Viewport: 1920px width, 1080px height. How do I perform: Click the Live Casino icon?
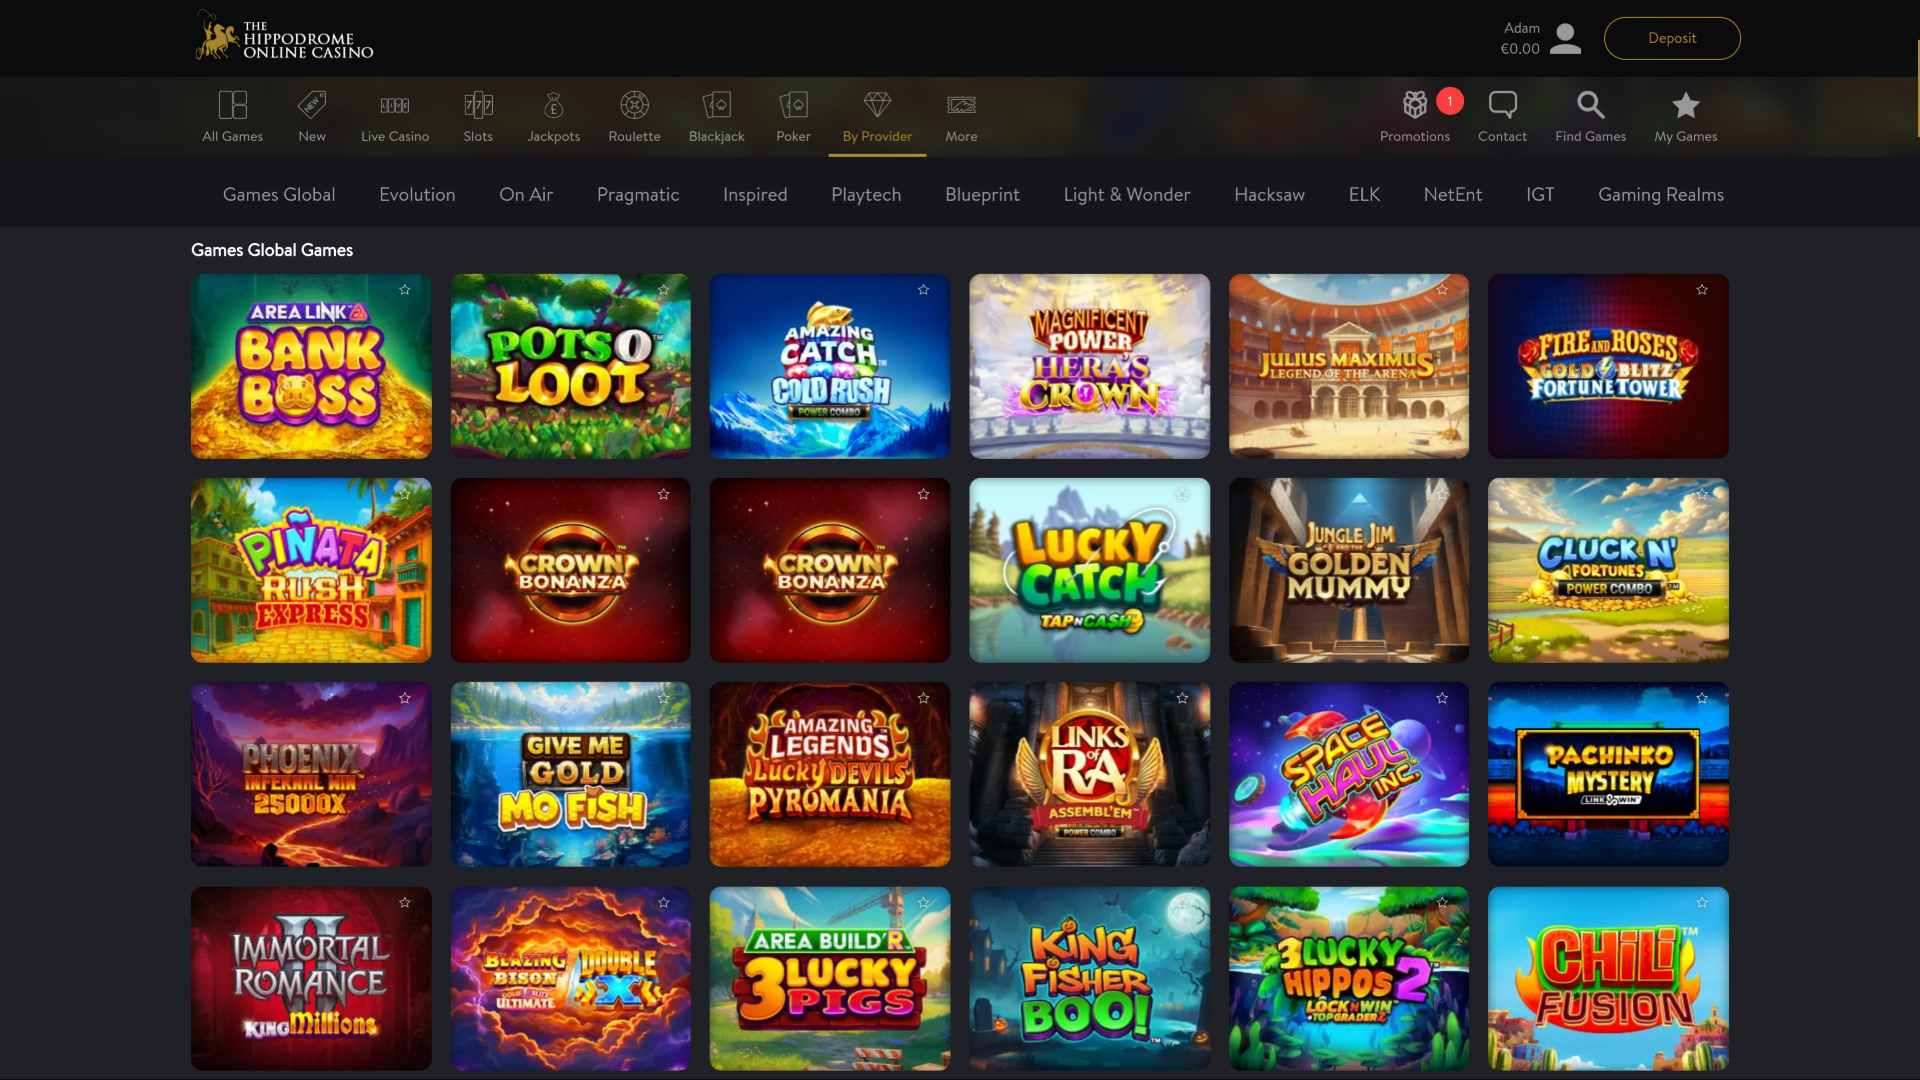tap(394, 105)
